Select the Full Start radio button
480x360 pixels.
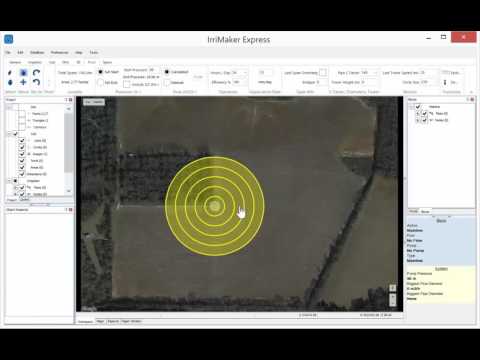(100, 72)
